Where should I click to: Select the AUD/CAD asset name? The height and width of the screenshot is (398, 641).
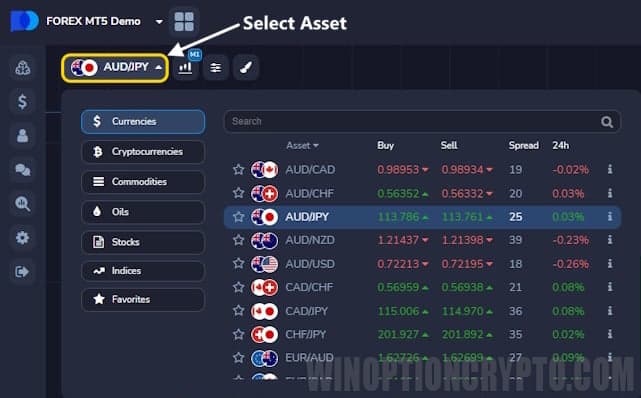point(310,170)
